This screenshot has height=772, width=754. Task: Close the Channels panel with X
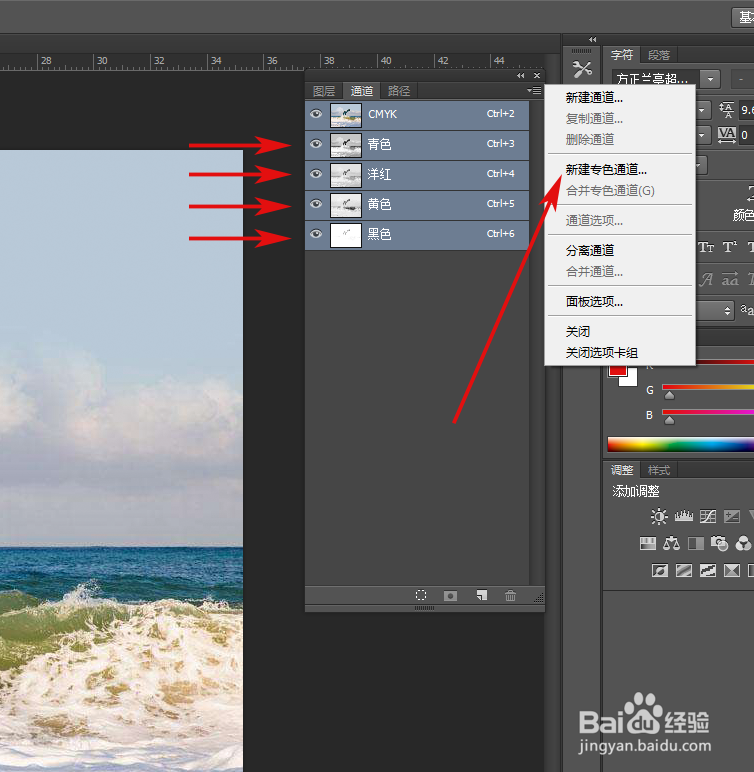[537, 75]
